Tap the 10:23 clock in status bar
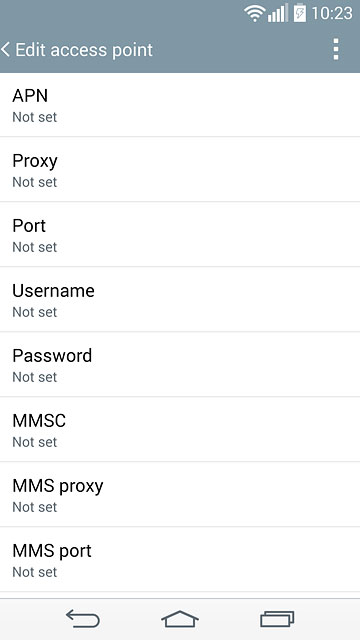 332,13
